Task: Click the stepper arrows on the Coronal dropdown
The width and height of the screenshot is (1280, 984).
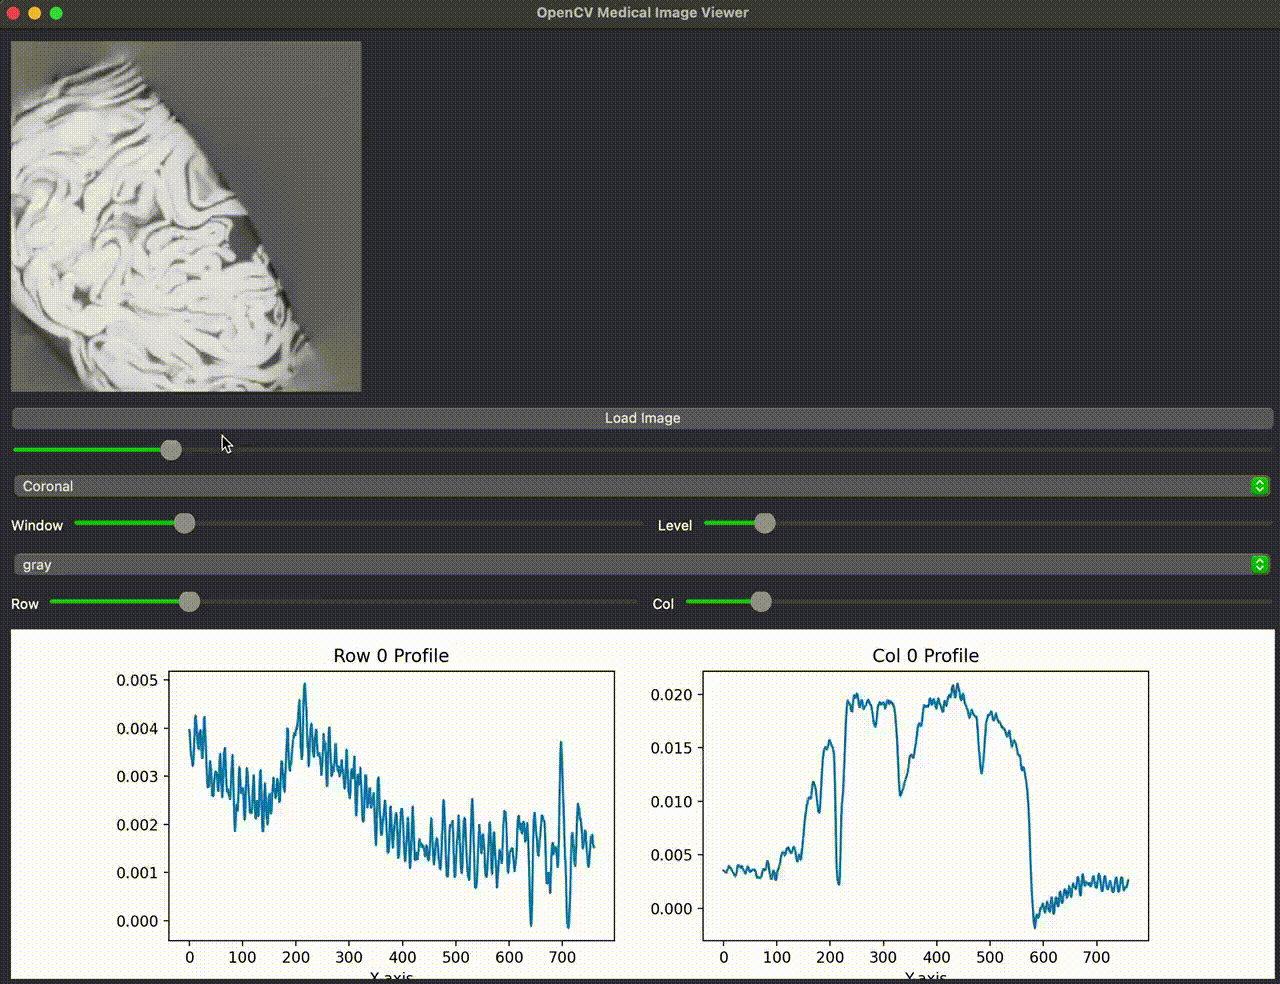Action: tap(1259, 486)
